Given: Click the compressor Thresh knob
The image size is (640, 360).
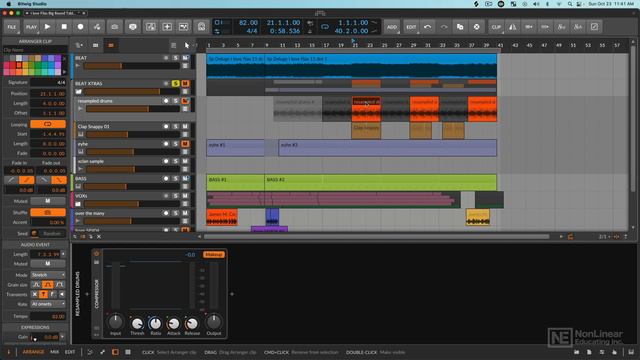Looking at the screenshot, I should [x=137, y=323].
